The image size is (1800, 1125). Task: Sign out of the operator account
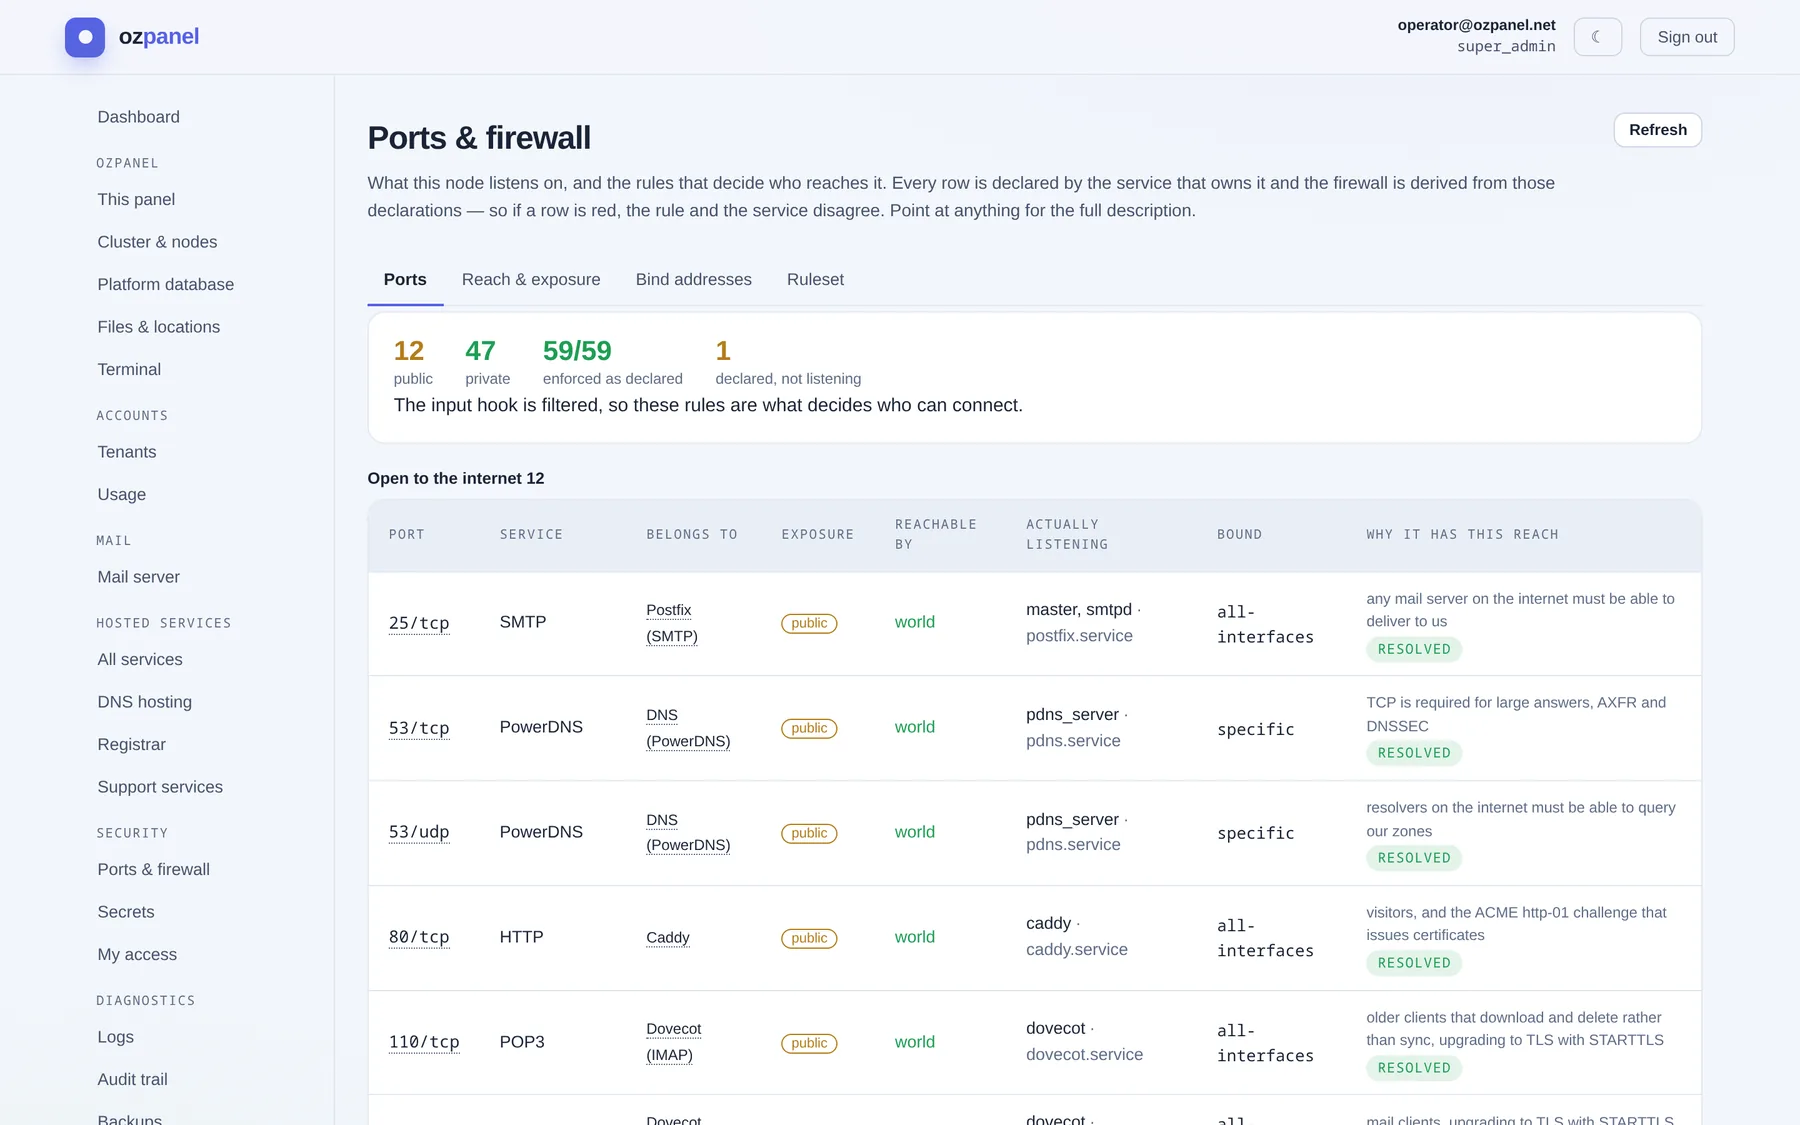click(1686, 37)
